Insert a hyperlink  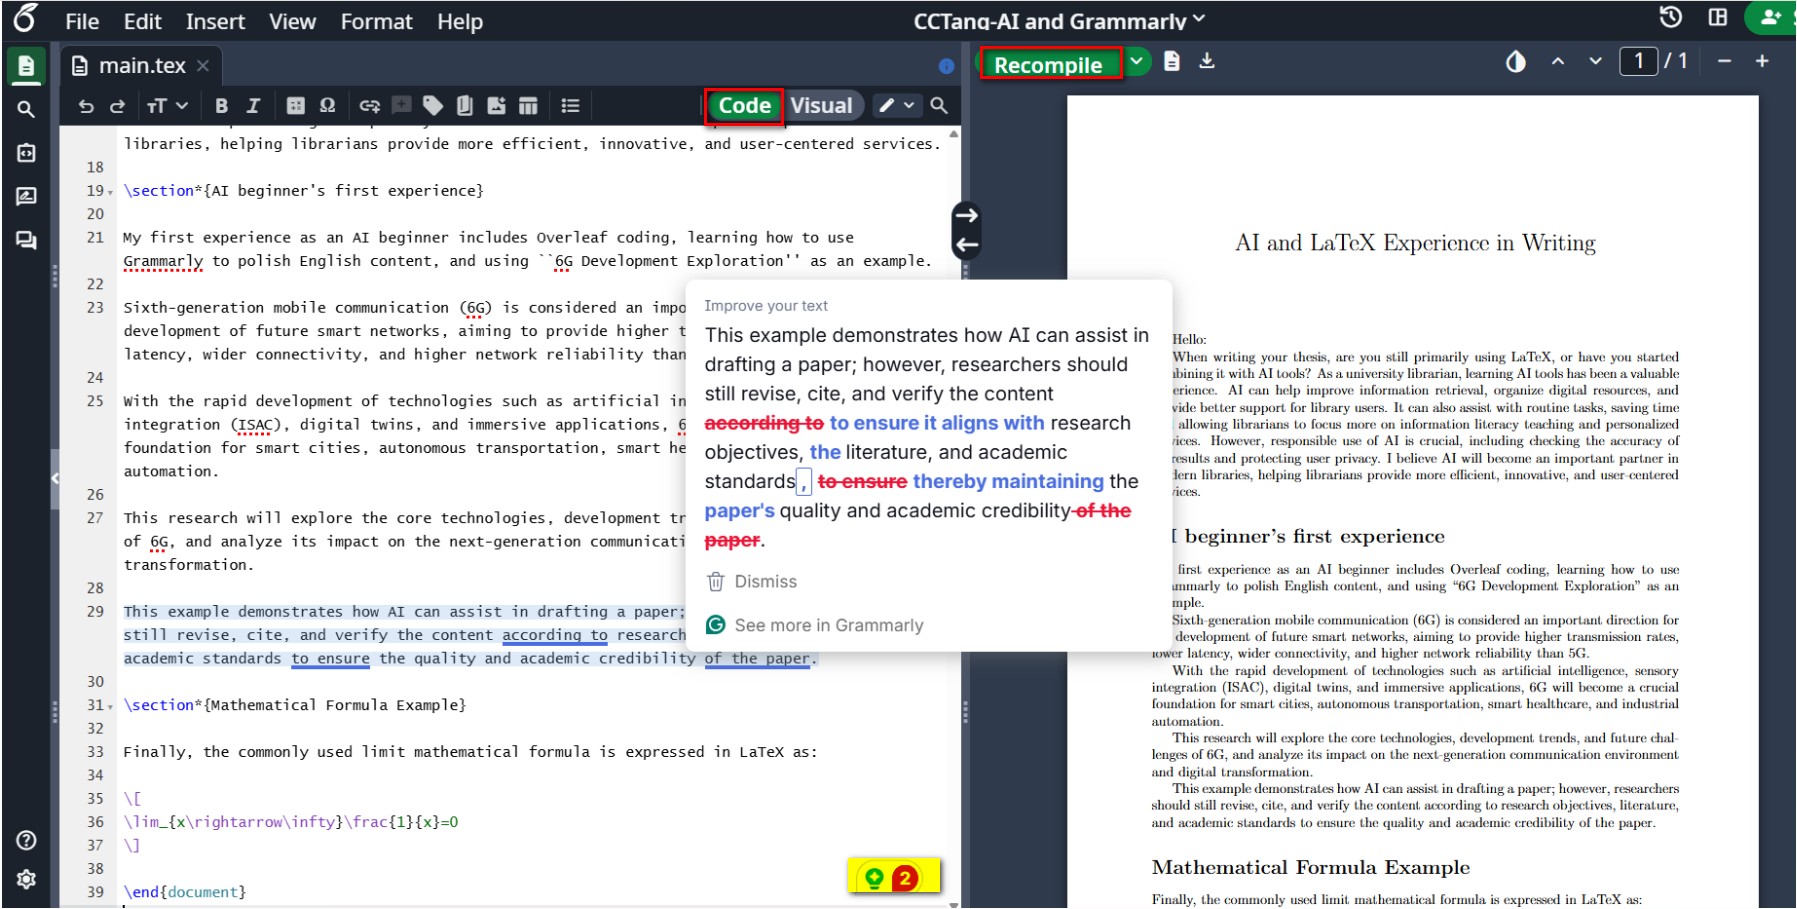(369, 106)
